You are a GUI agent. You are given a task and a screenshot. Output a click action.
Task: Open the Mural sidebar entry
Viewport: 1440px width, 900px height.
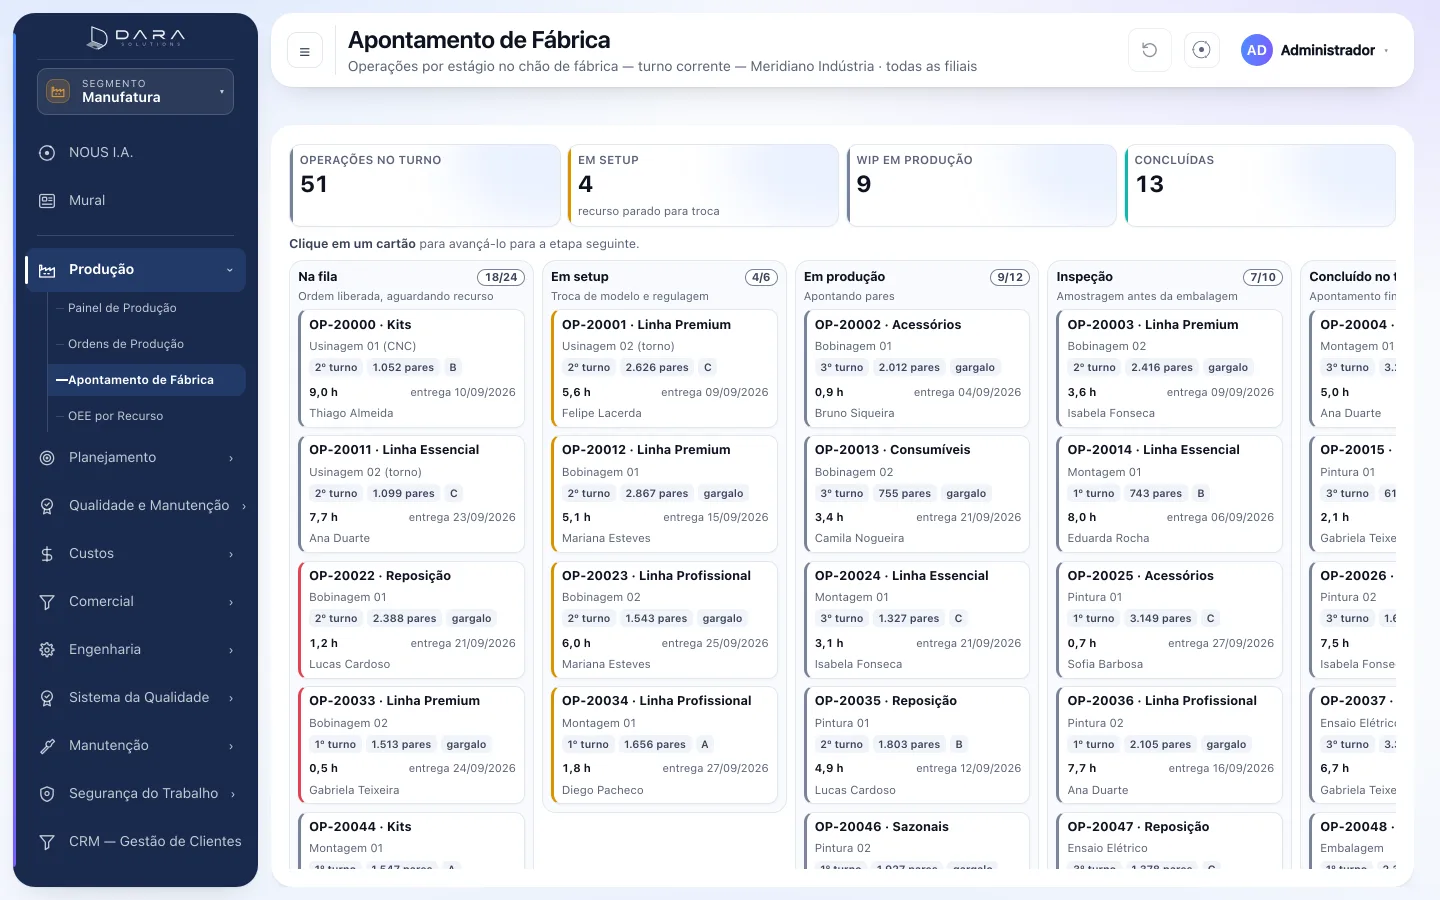pos(135,201)
